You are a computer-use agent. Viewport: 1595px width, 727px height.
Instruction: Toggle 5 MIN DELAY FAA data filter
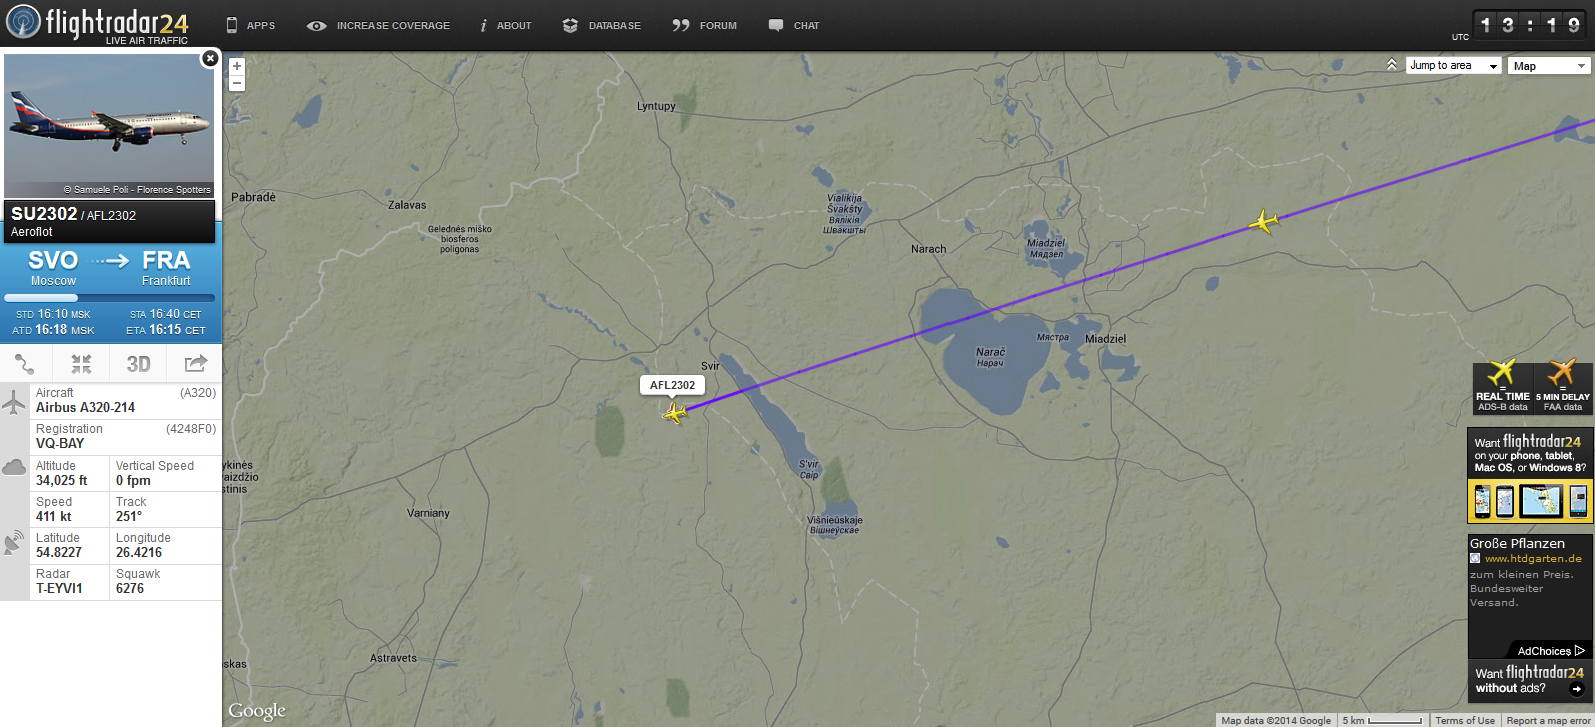1563,387
